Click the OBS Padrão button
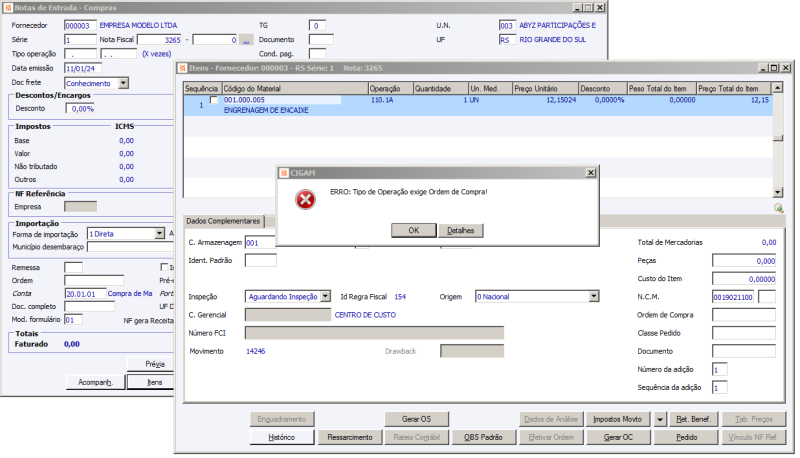 (483, 437)
